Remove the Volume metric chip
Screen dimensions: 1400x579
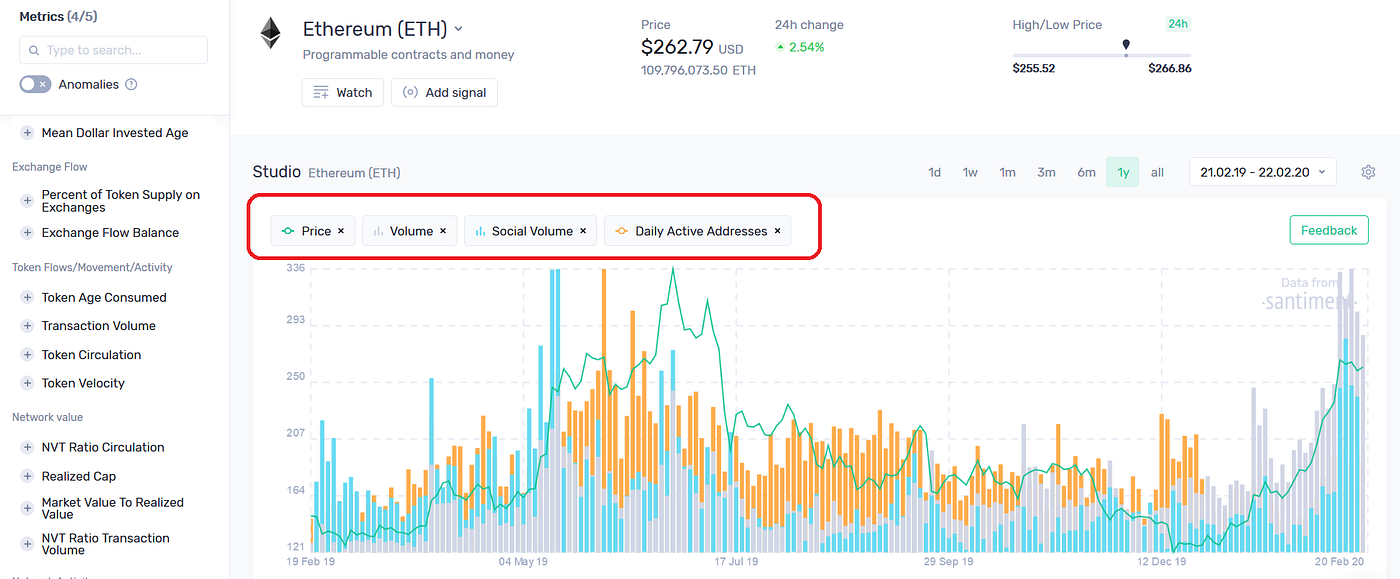tap(443, 231)
